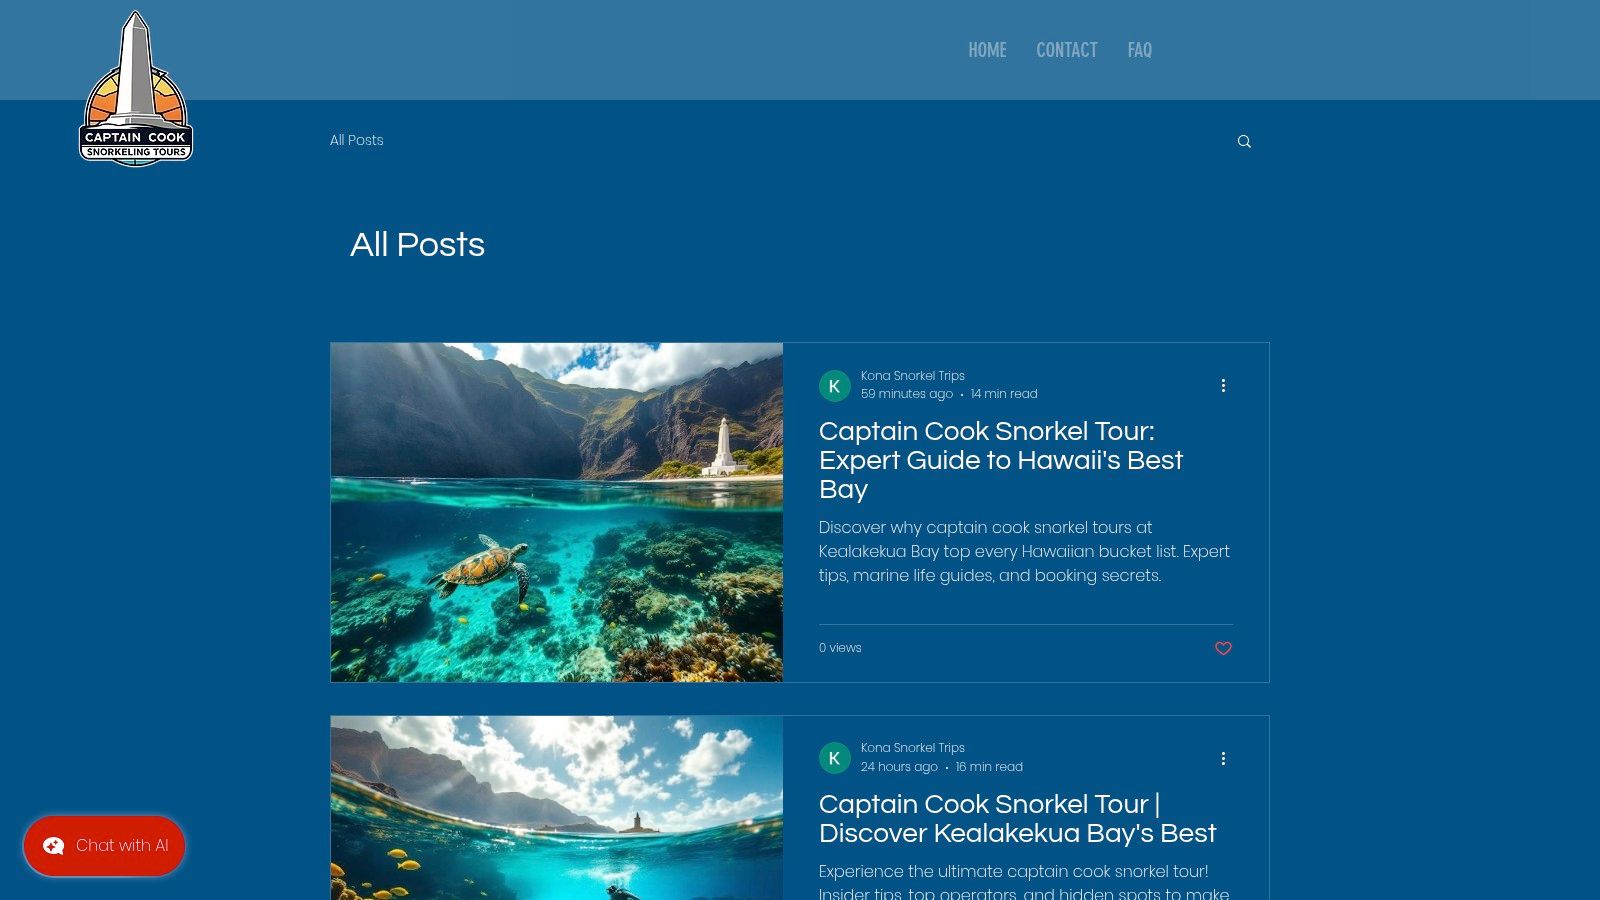The height and width of the screenshot is (900, 1600).
Task: Open more actions menu on second post
Action: tap(1223, 758)
